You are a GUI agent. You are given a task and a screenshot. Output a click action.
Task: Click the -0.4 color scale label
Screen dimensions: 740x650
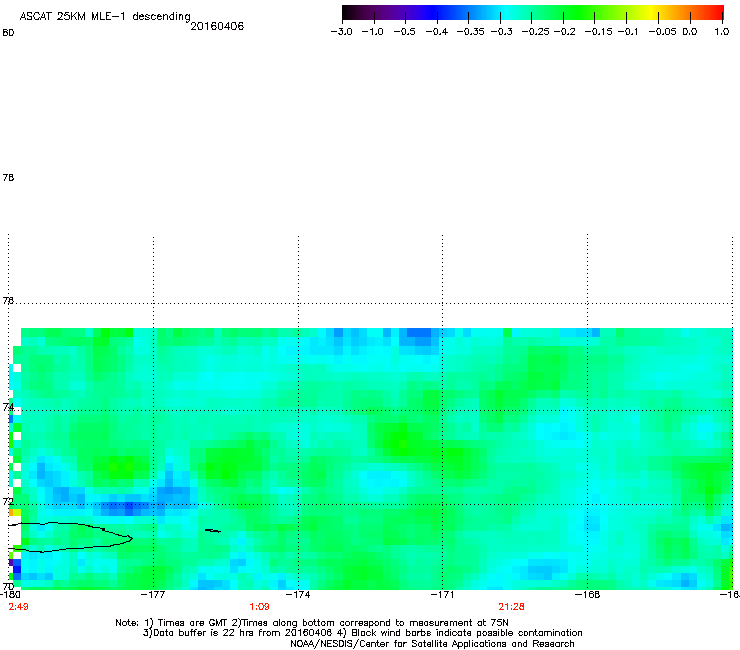point(437,32)
